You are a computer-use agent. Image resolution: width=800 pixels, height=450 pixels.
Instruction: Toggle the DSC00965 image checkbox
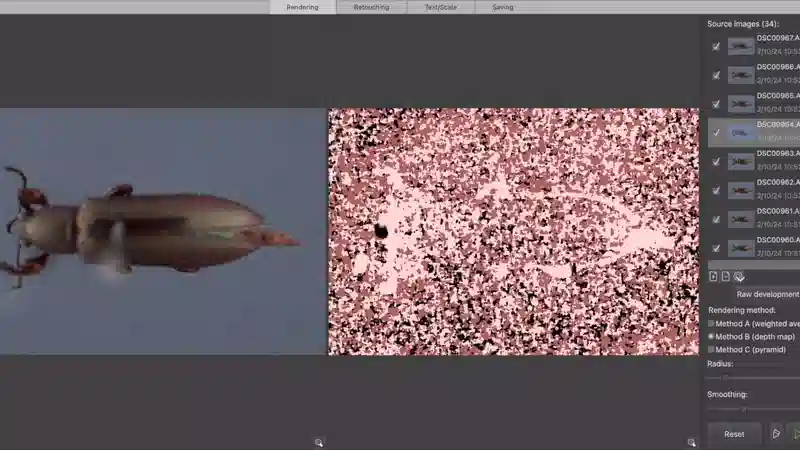pyautogui.click(x=715, y=104)
